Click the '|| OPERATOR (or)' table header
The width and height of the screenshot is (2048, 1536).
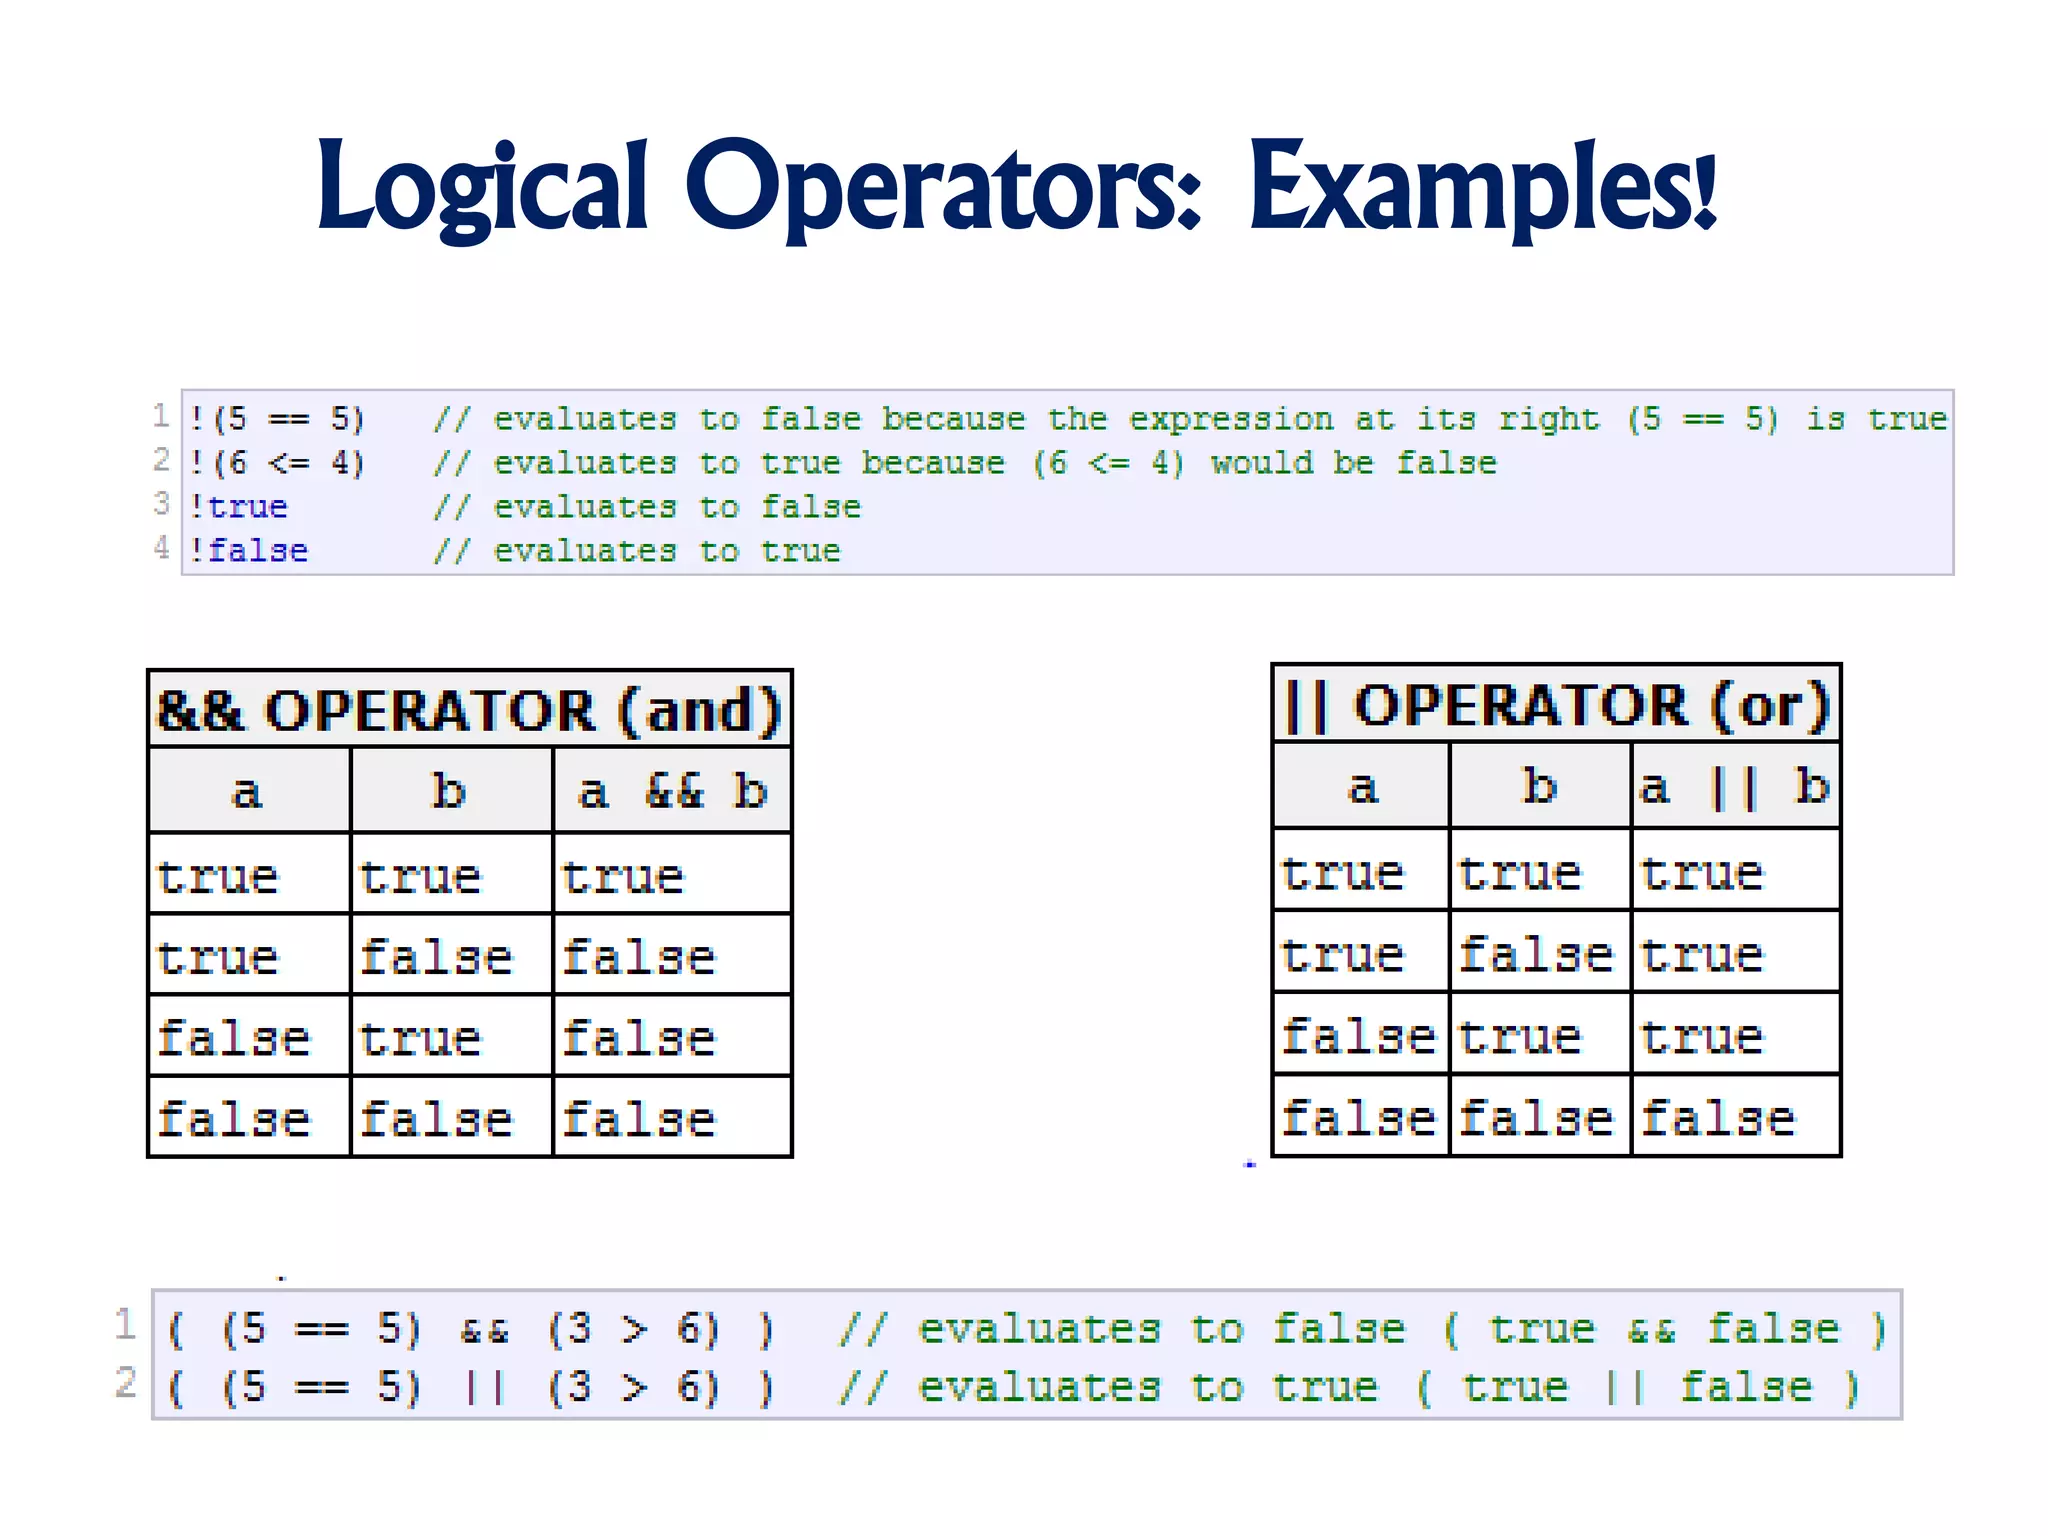click(x=1556, y=705)
